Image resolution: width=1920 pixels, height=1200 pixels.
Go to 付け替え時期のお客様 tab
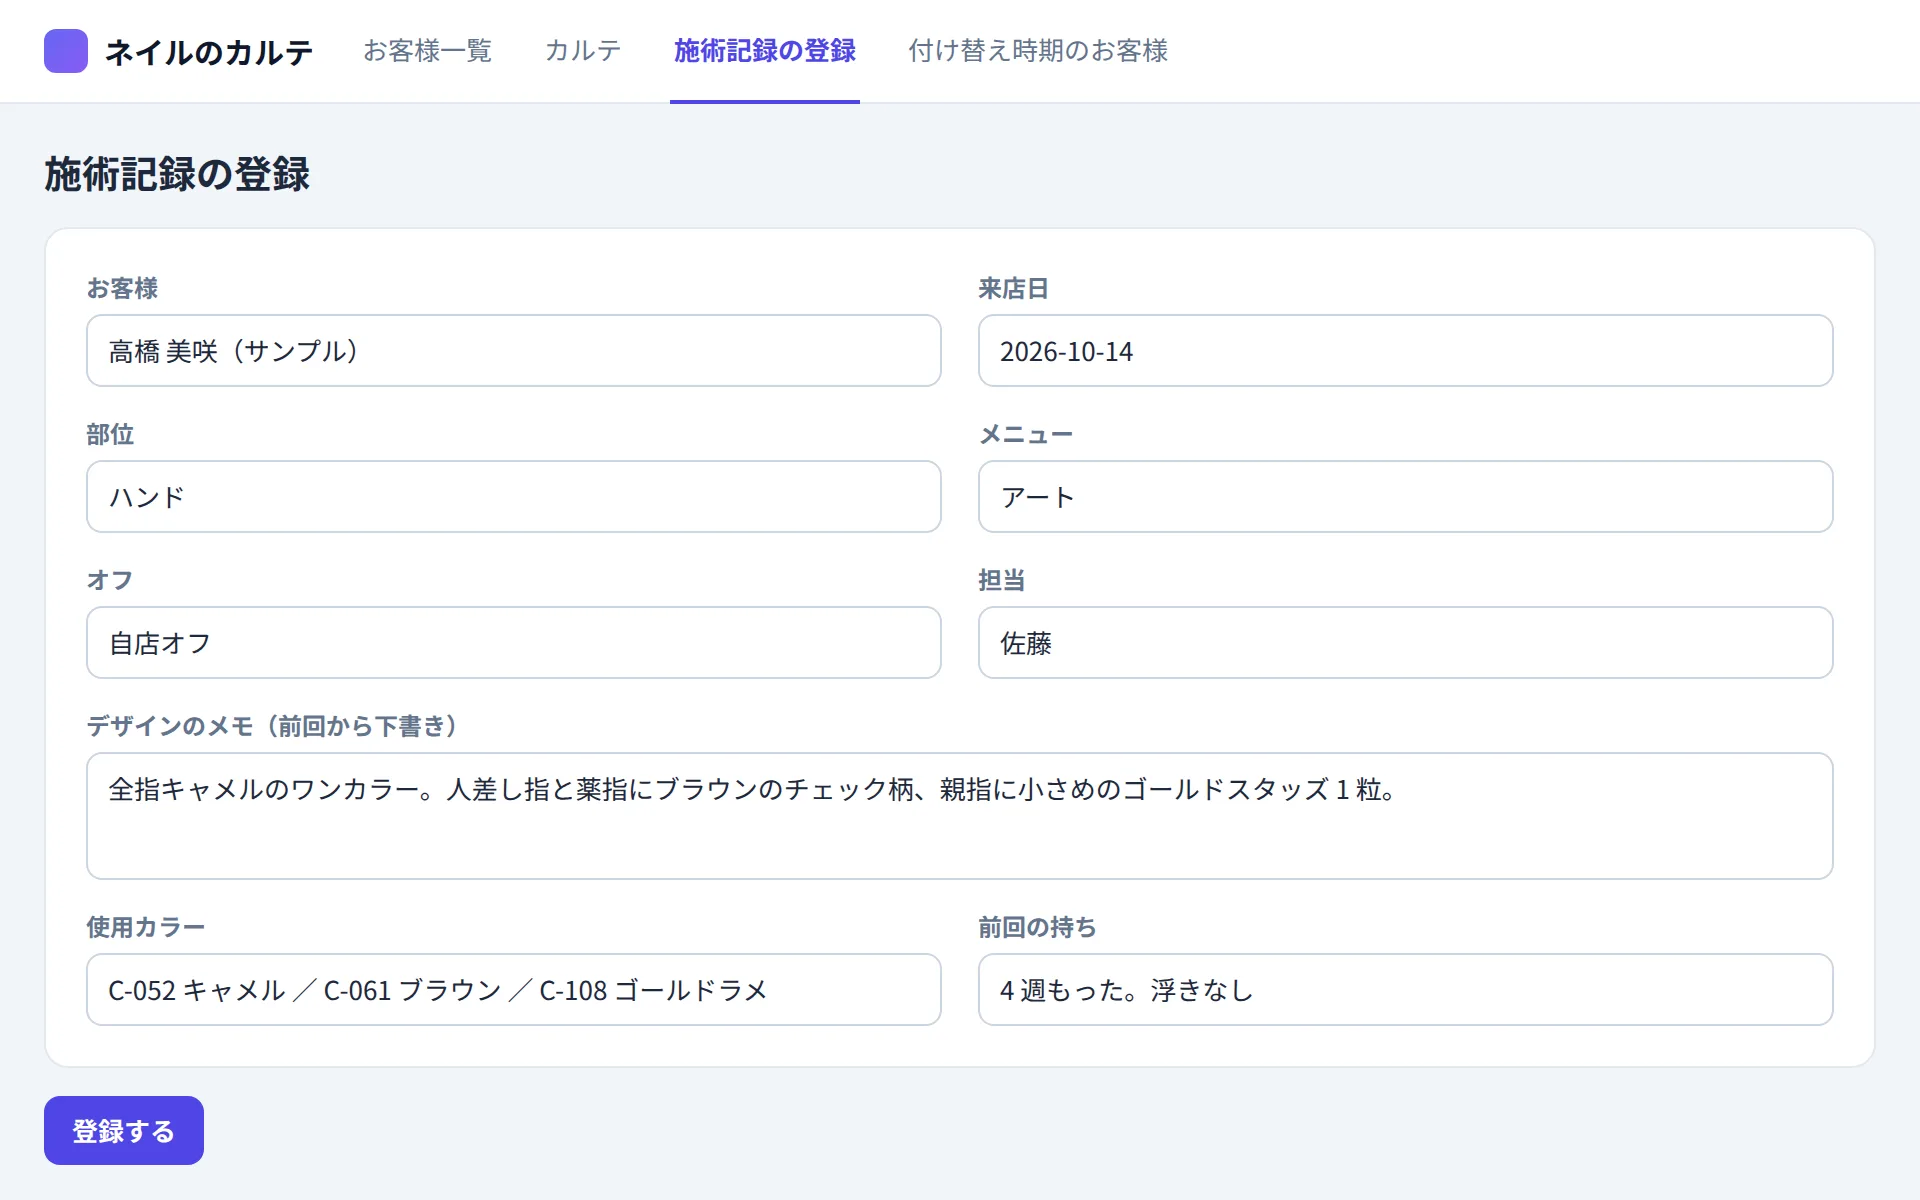tap(1038, 51)
